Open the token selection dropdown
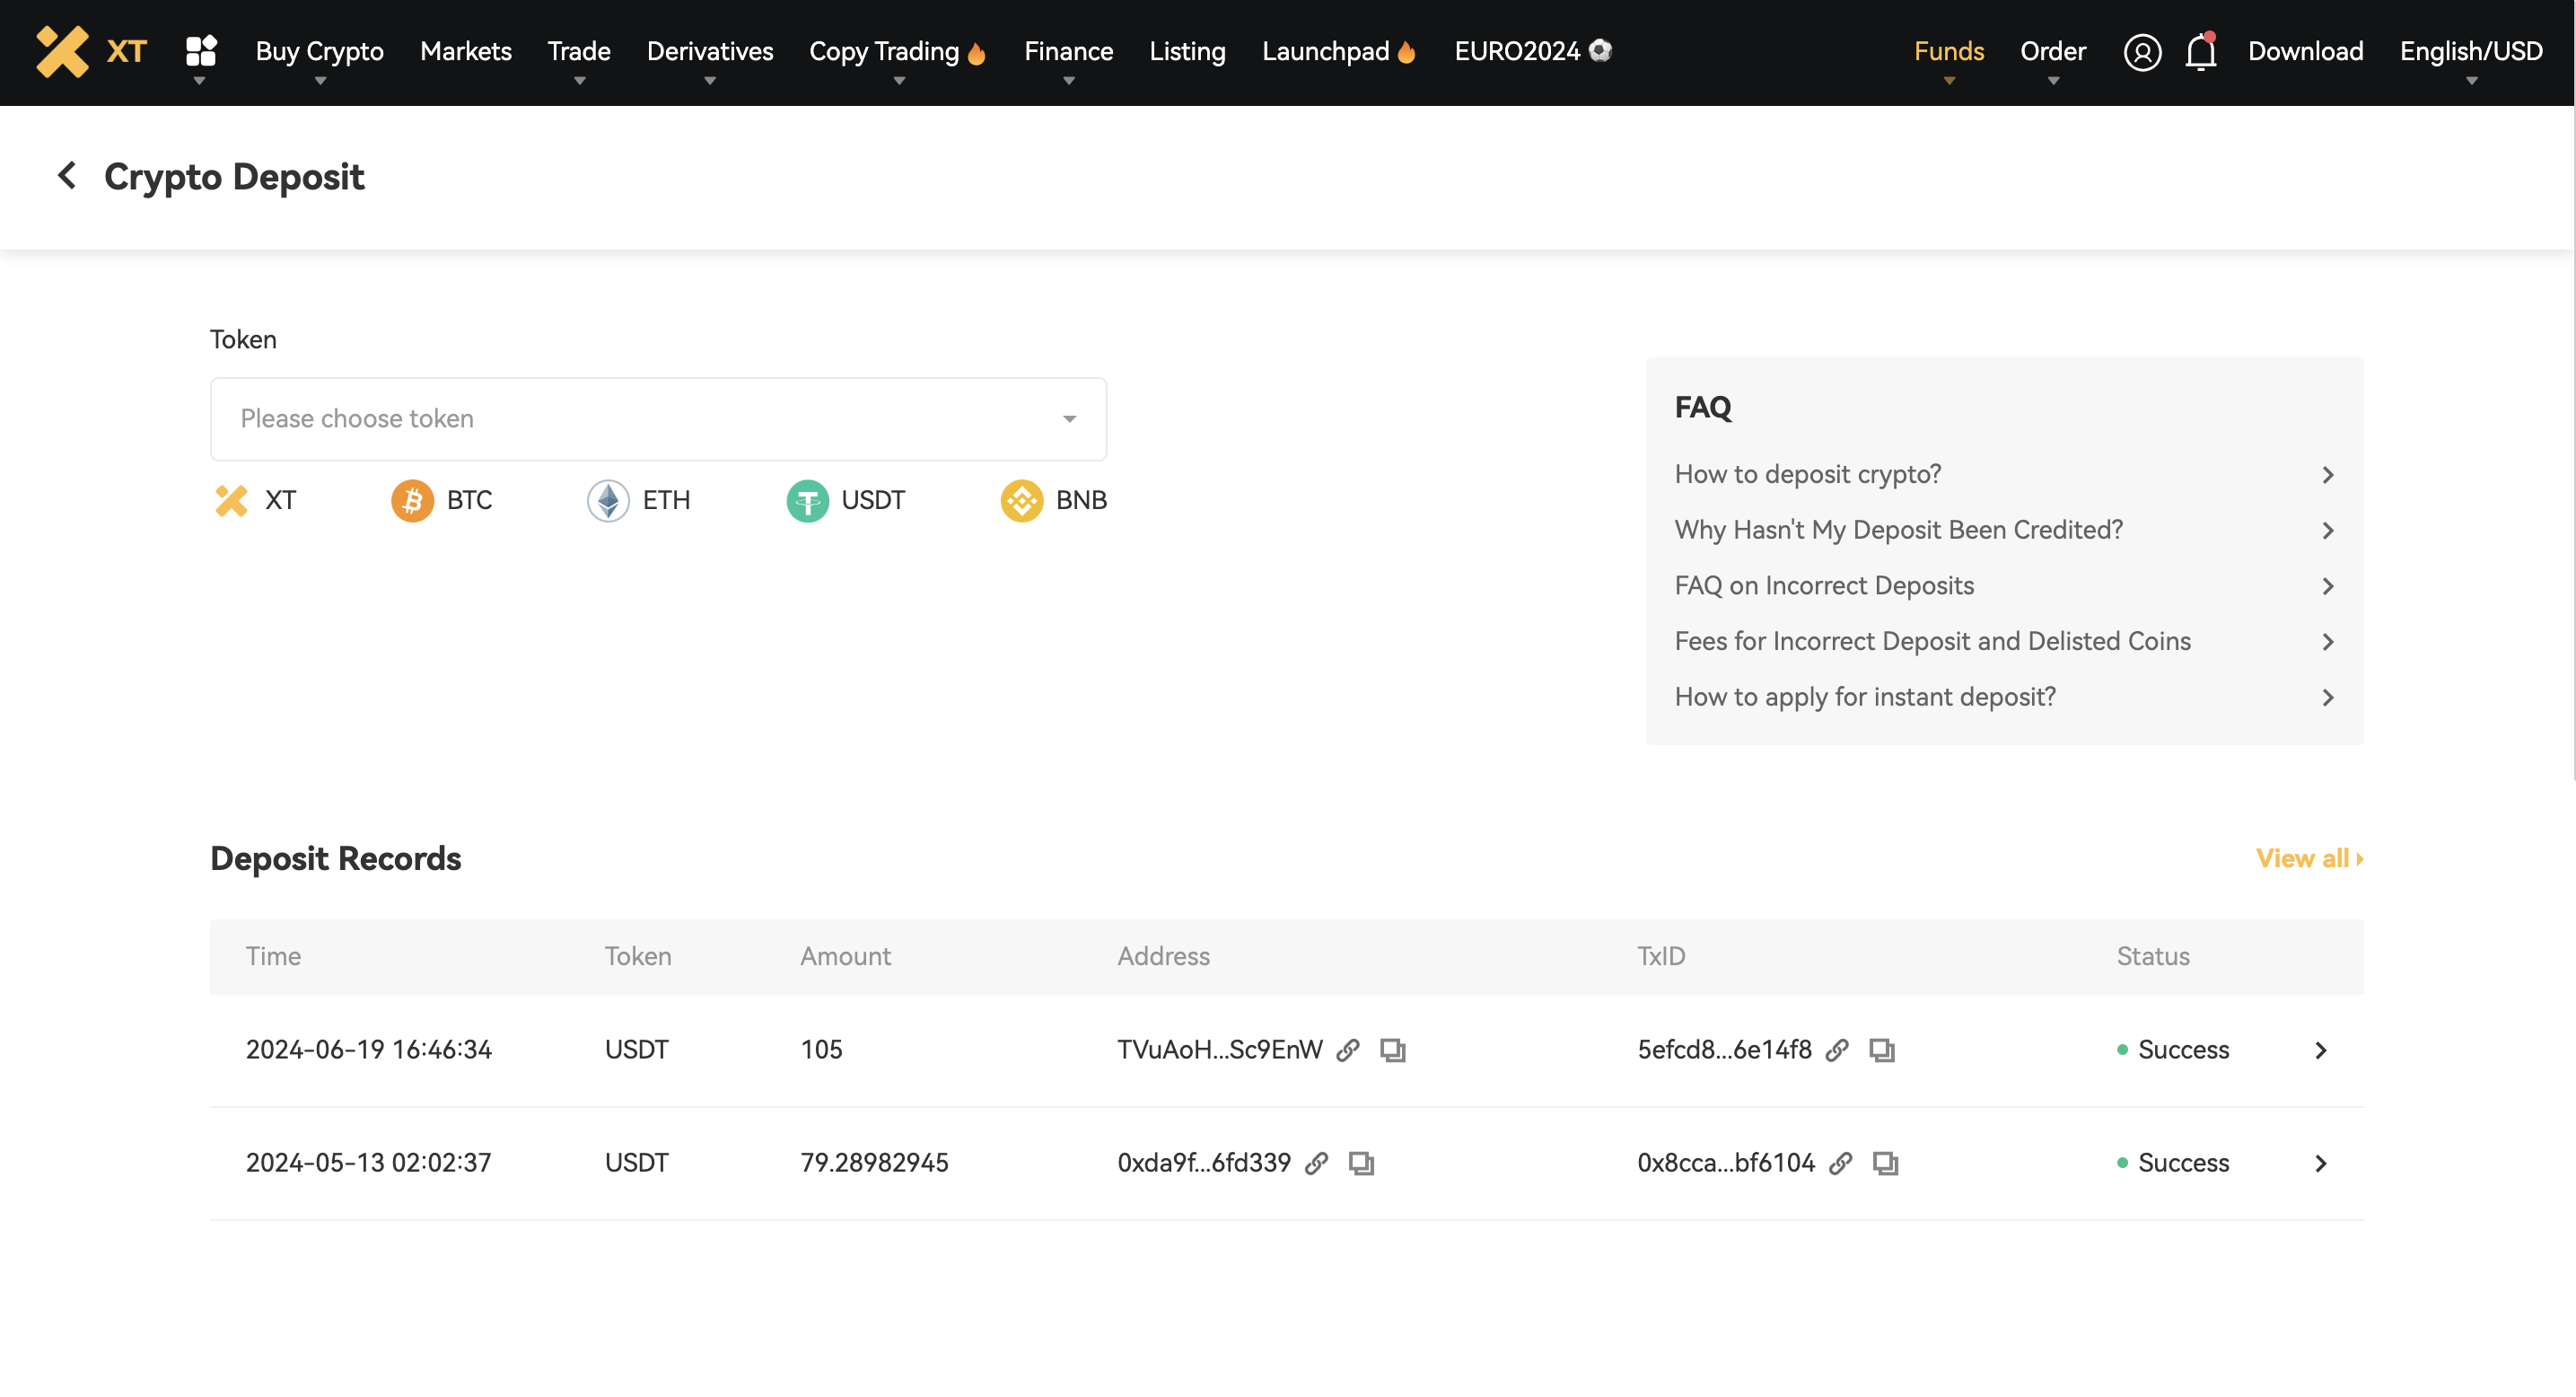The width and height of the screenshot is (2576, 1397). (x=658, y=419)
